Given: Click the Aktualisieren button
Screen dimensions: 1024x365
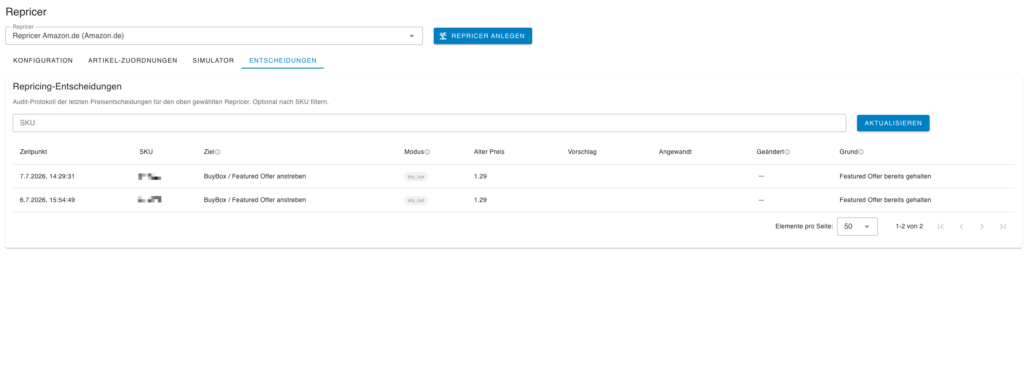Looking at the screenshot, I should pyautogui.click(x=893, y=123).
